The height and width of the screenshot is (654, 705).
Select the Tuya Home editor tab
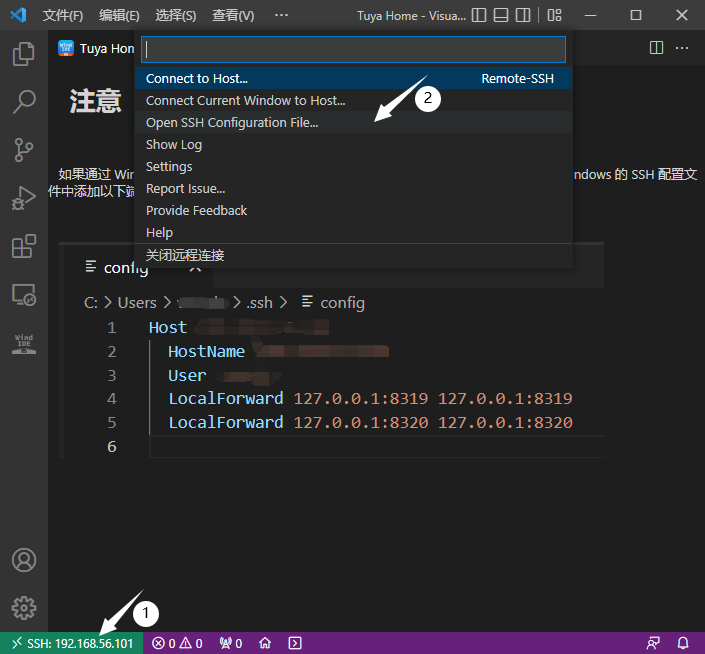[96, 48]
